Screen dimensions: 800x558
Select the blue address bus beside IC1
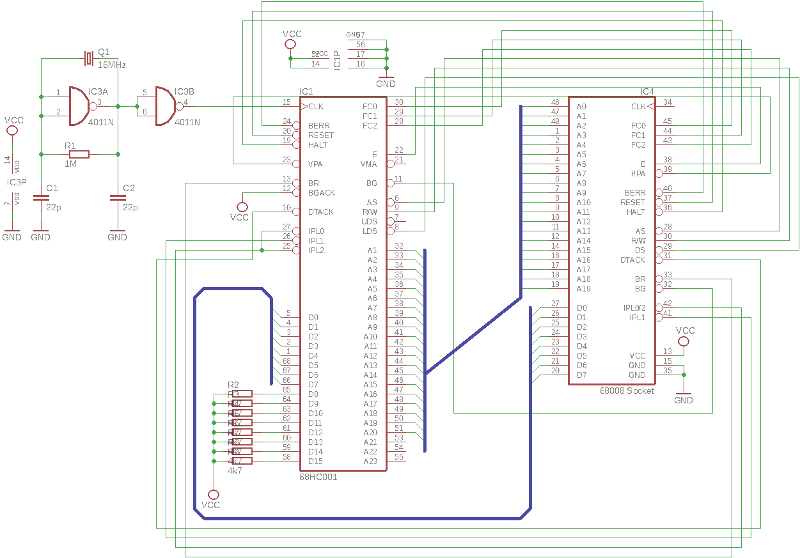point(424,350)
